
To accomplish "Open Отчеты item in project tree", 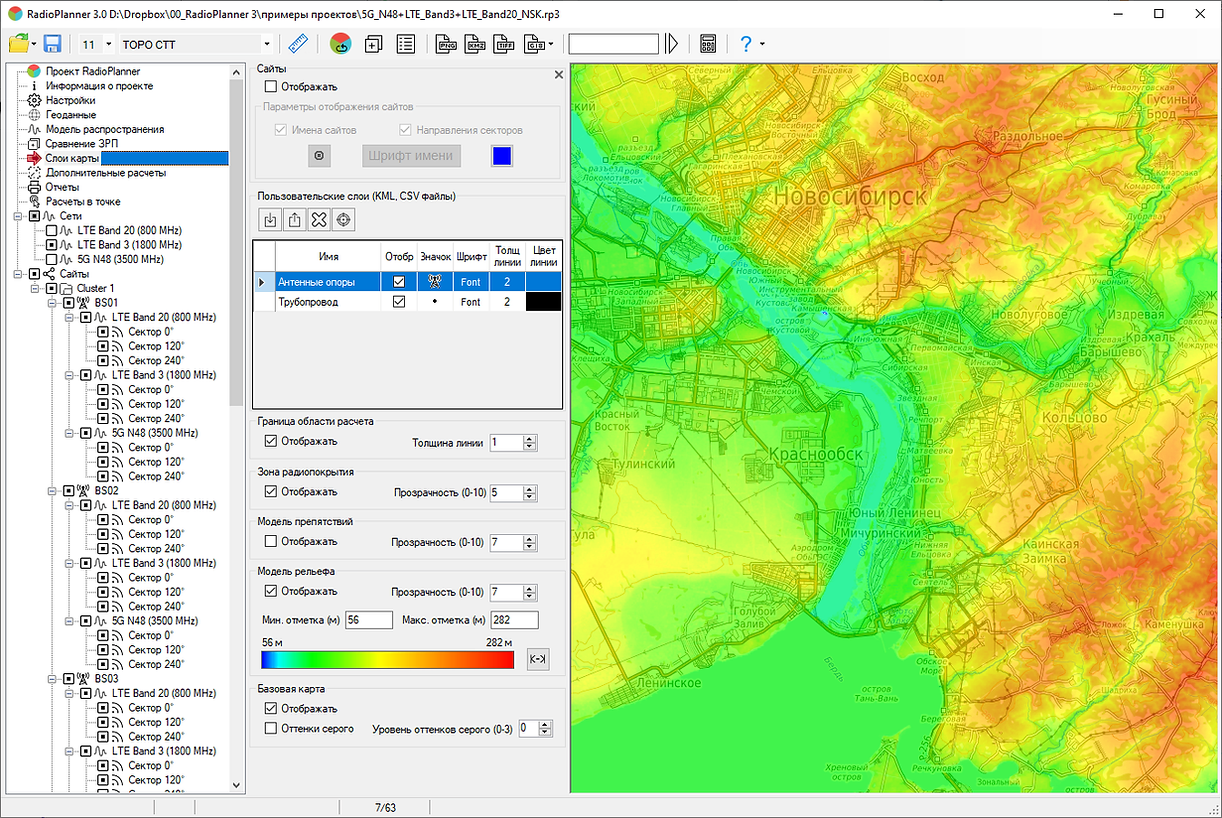I will 62,187.
